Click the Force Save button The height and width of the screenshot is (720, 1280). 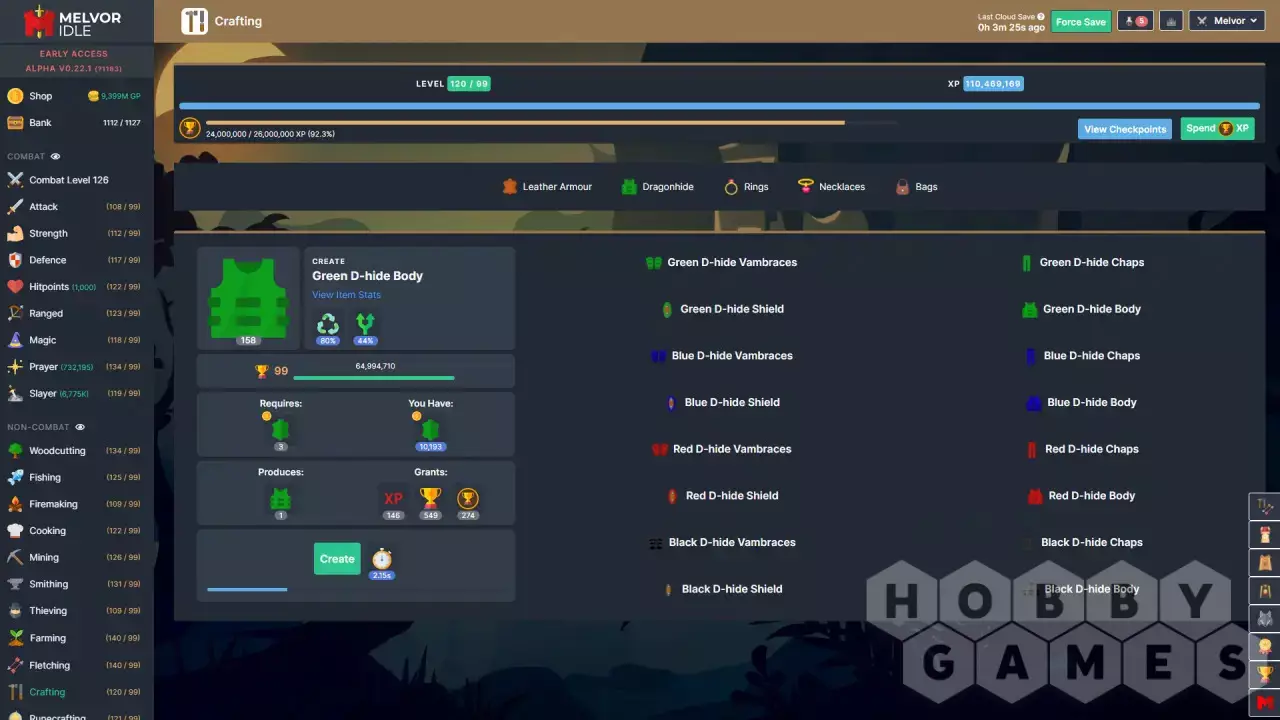tap(1081, 22)
